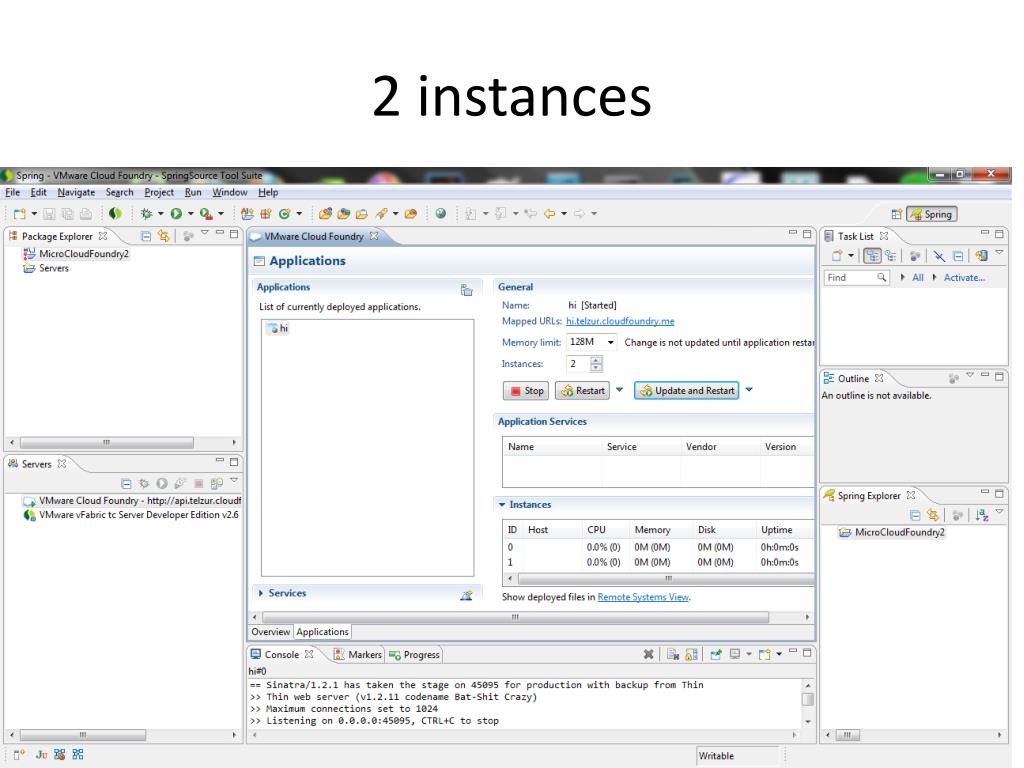Open the Package Explorer view menu triangle
The width and height of the screenshot is (1024, 768).
point(204,232)
